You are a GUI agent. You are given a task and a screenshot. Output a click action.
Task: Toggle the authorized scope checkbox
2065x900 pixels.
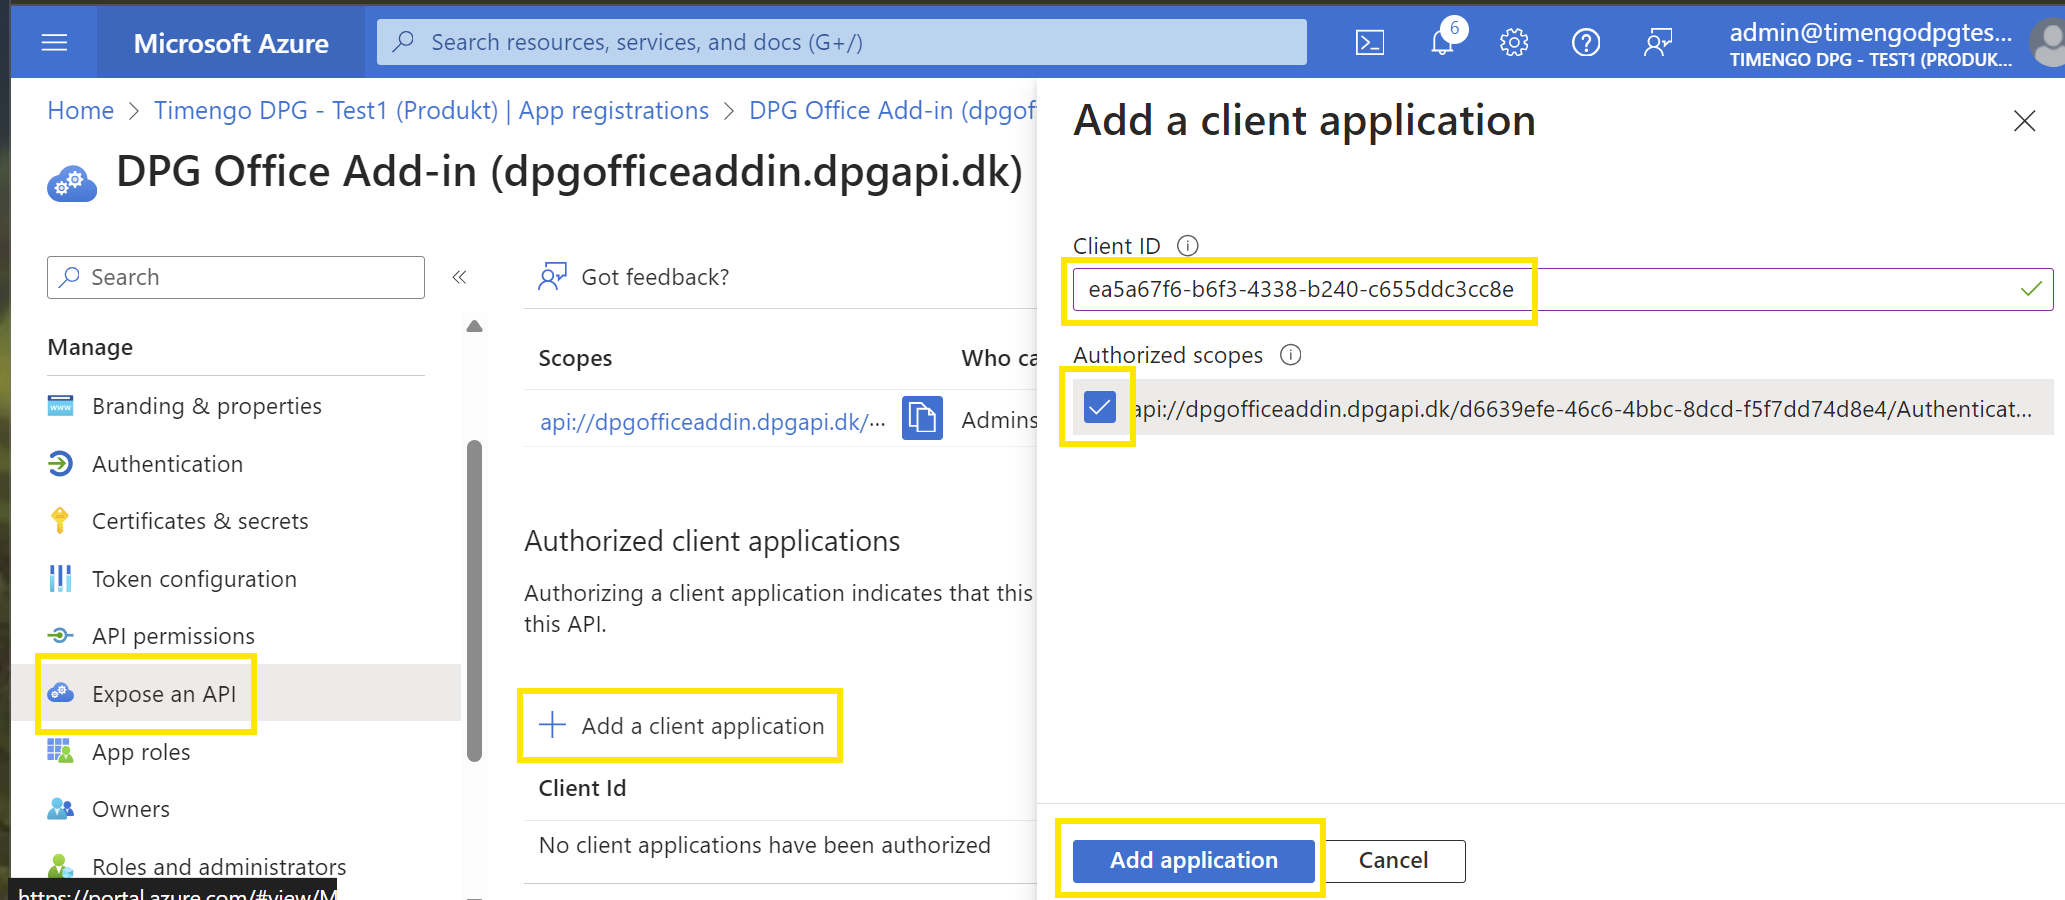[x=1100, y=407]
